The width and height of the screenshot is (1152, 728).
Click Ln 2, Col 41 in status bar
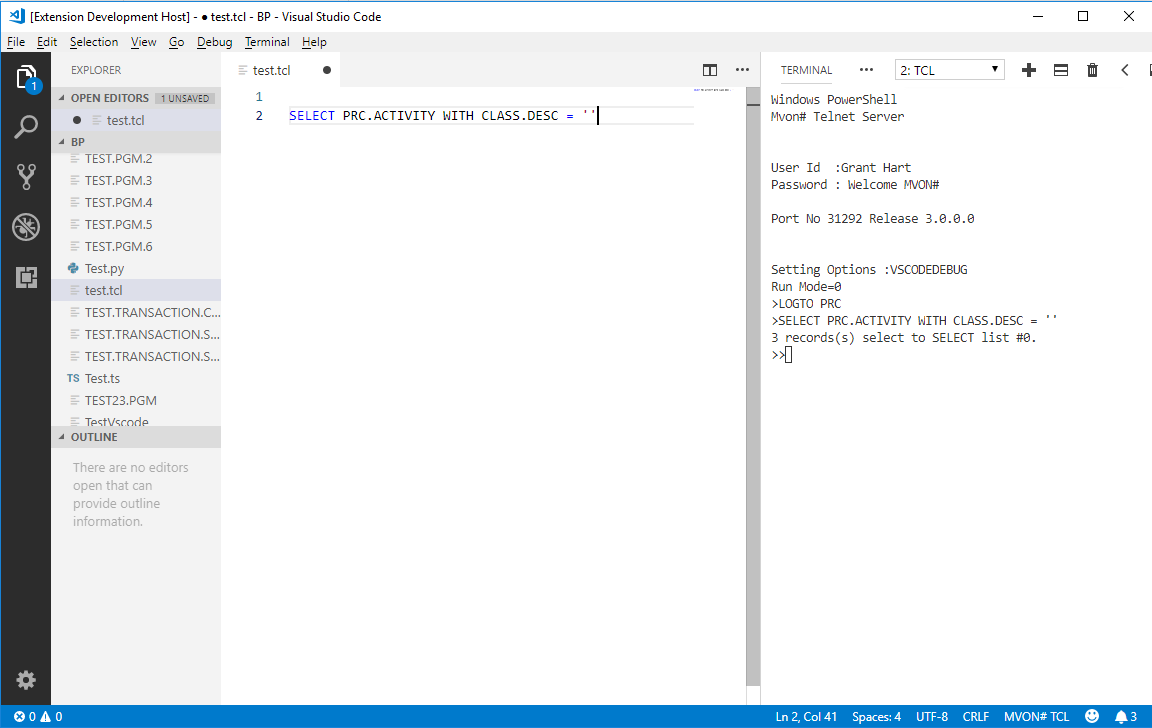[x=806, y=716]
